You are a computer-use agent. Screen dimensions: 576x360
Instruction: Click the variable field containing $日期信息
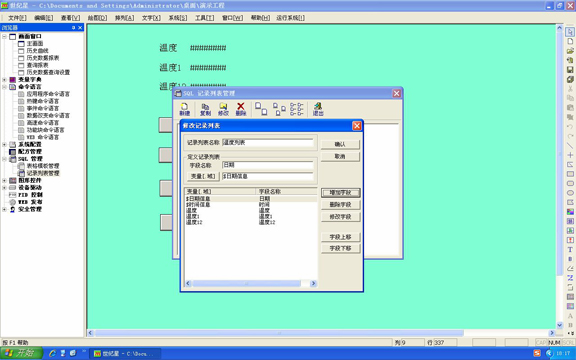tap(268, 176)
